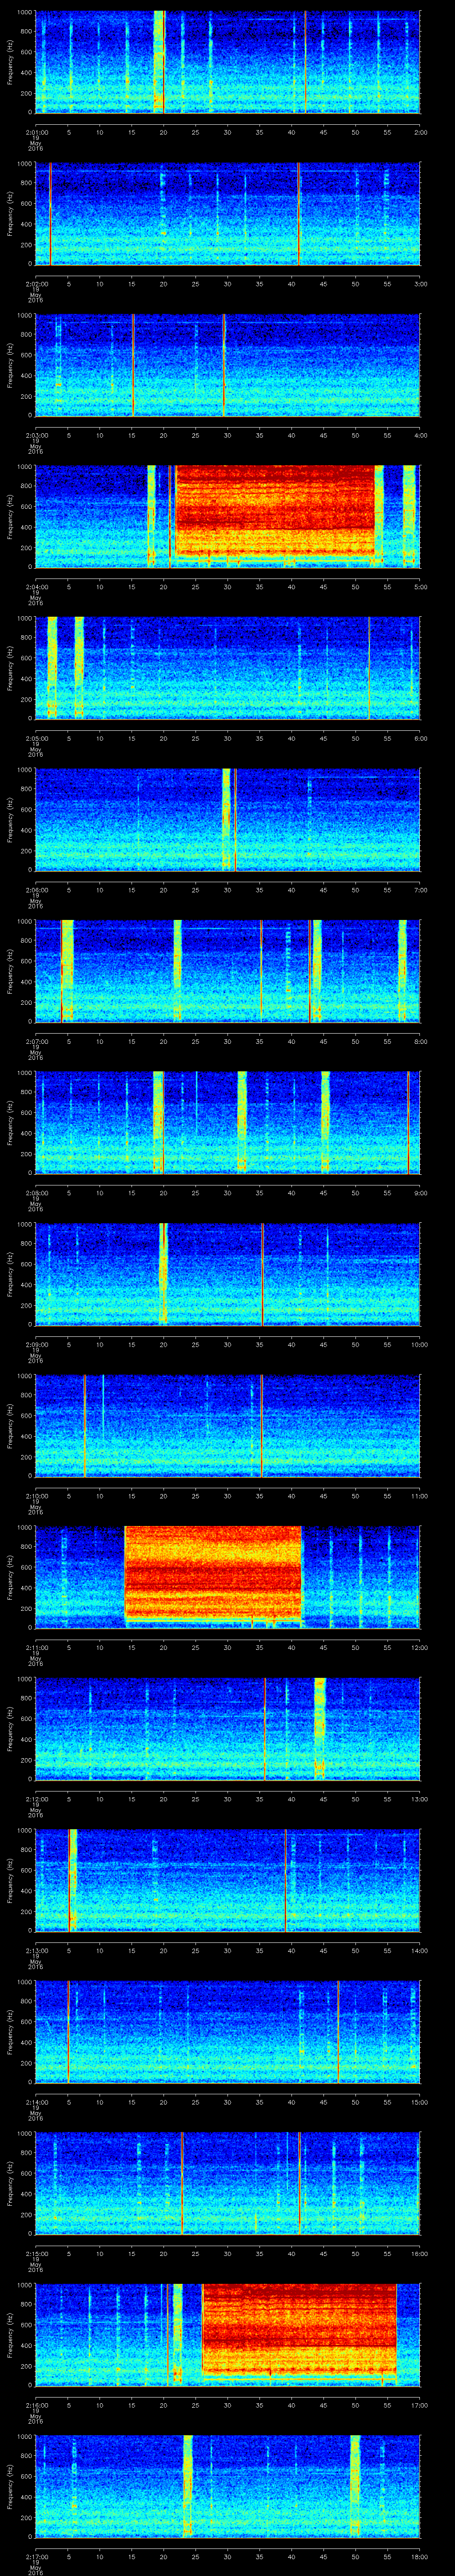The height and width of the screenshot is (2576, 455).
Task: Click the green band near 30s in 2:06:00 spectrogram
Action: click(x=226, y=819)
